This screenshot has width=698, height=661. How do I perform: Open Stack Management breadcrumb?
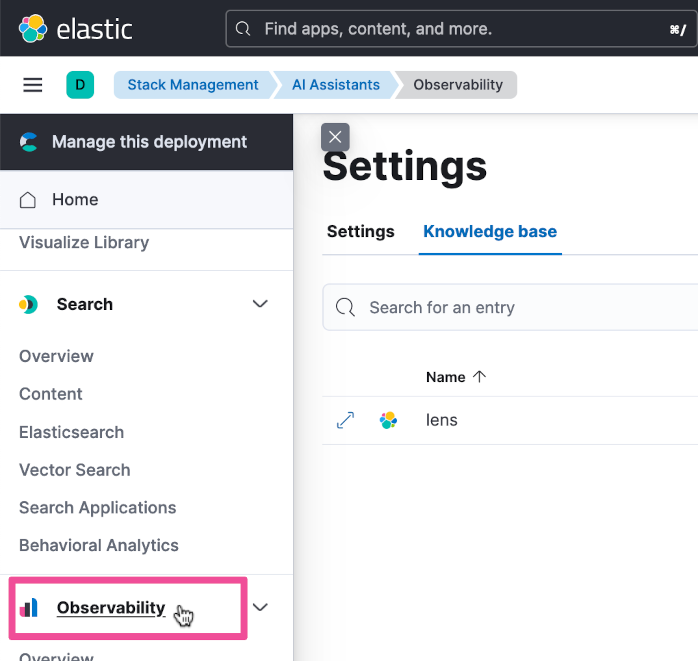click(x=193, y=85)
